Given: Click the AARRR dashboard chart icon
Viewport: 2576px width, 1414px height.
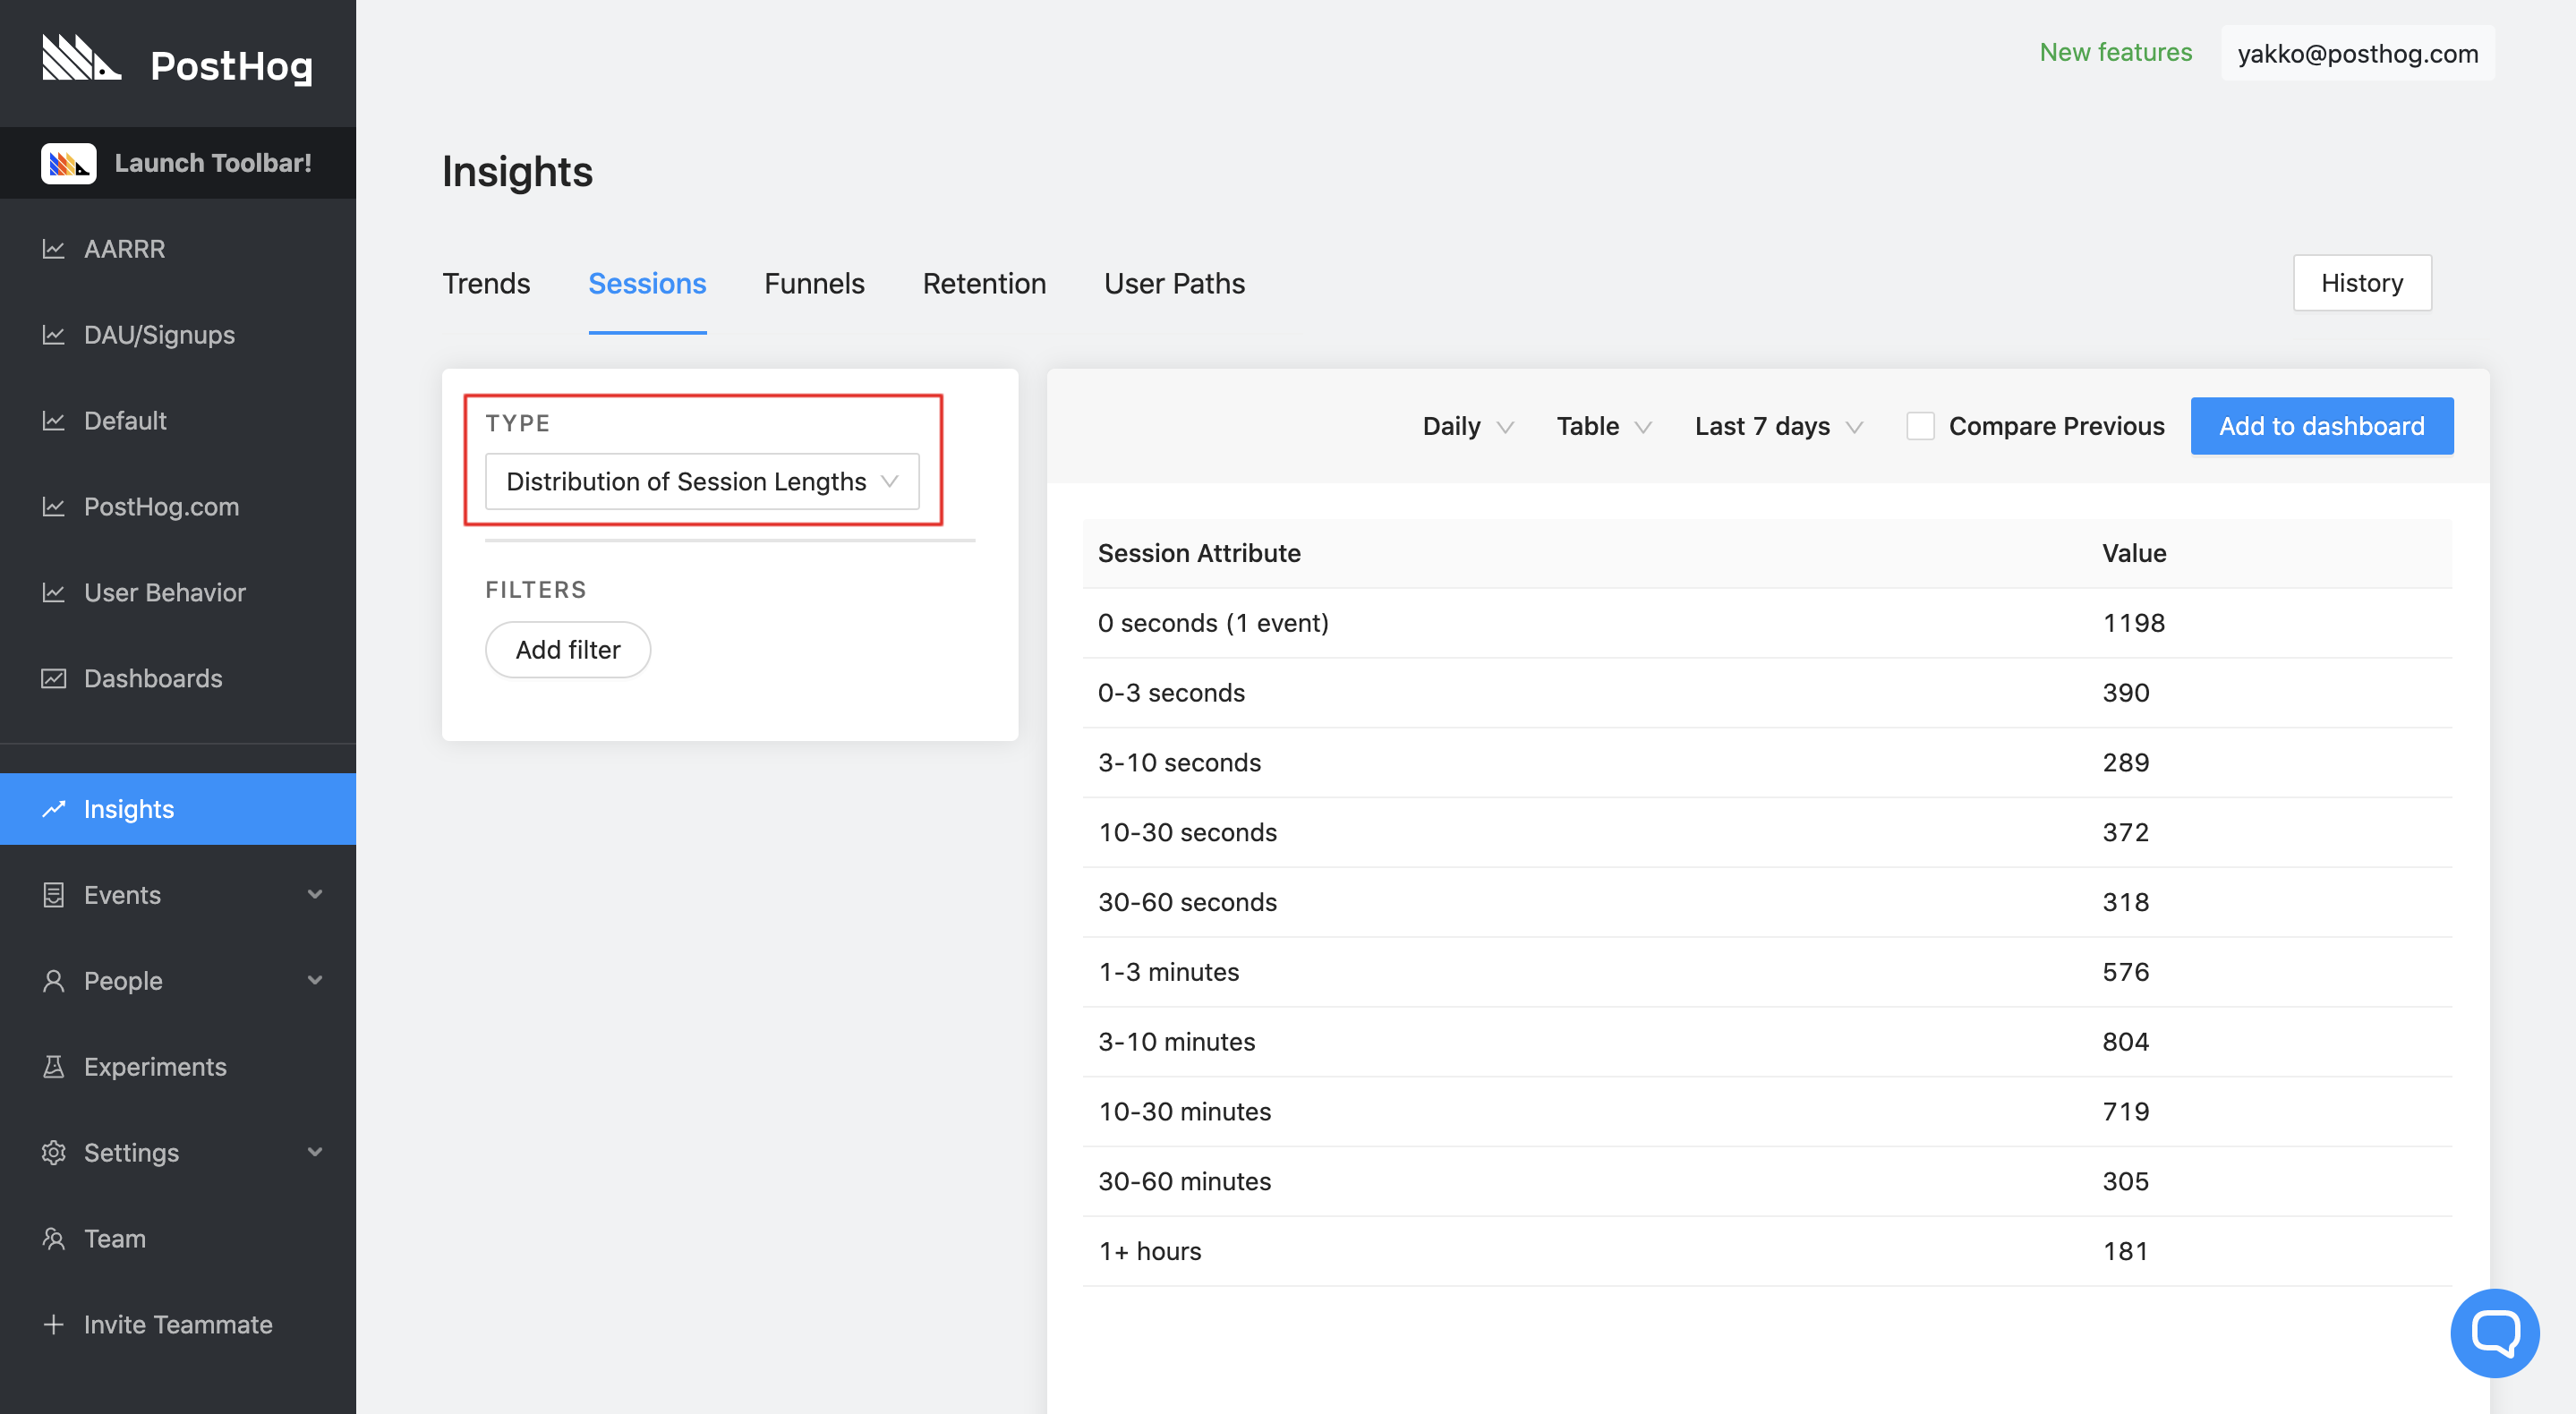Looking at the screenshot, I should (x=54, y=249).
